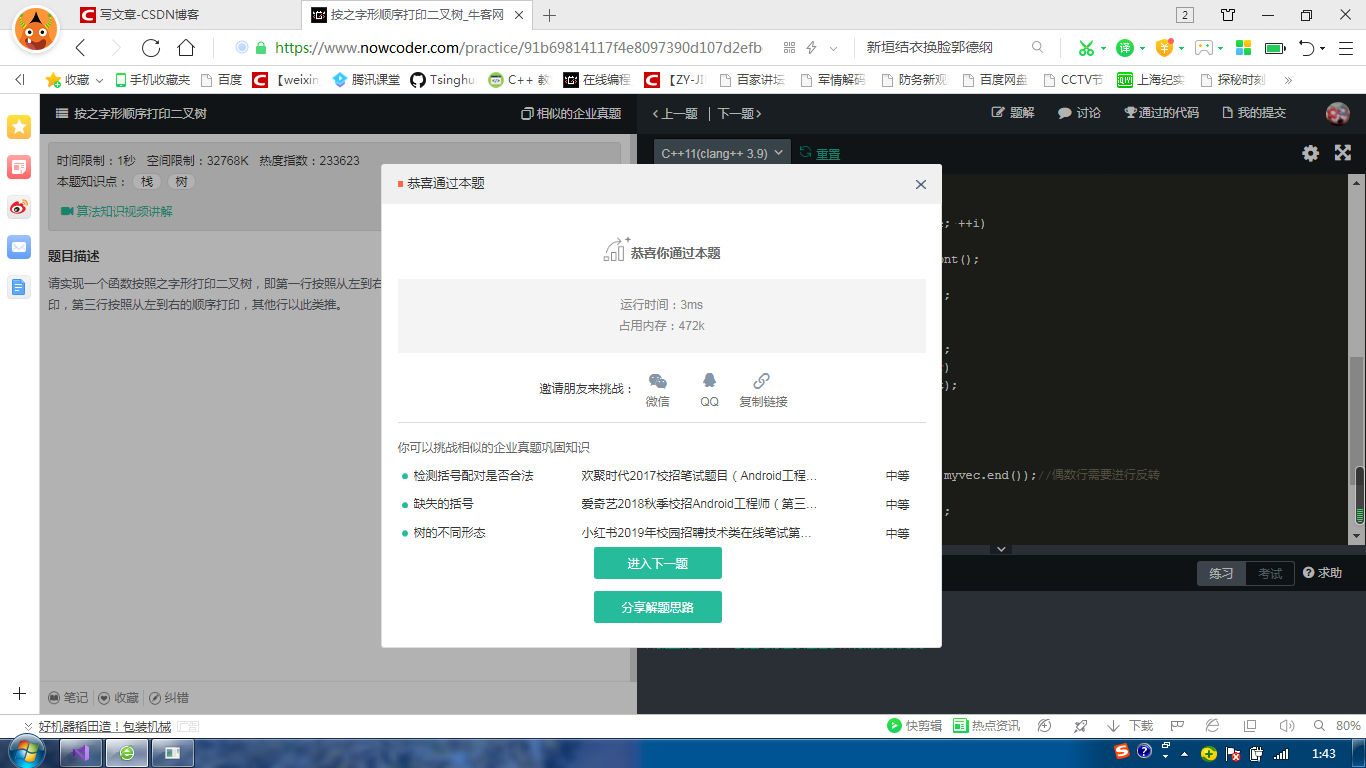Viewport: 1366px width, 768px height.
Task: Share result via 微信 icon
Action: point(657,383)
